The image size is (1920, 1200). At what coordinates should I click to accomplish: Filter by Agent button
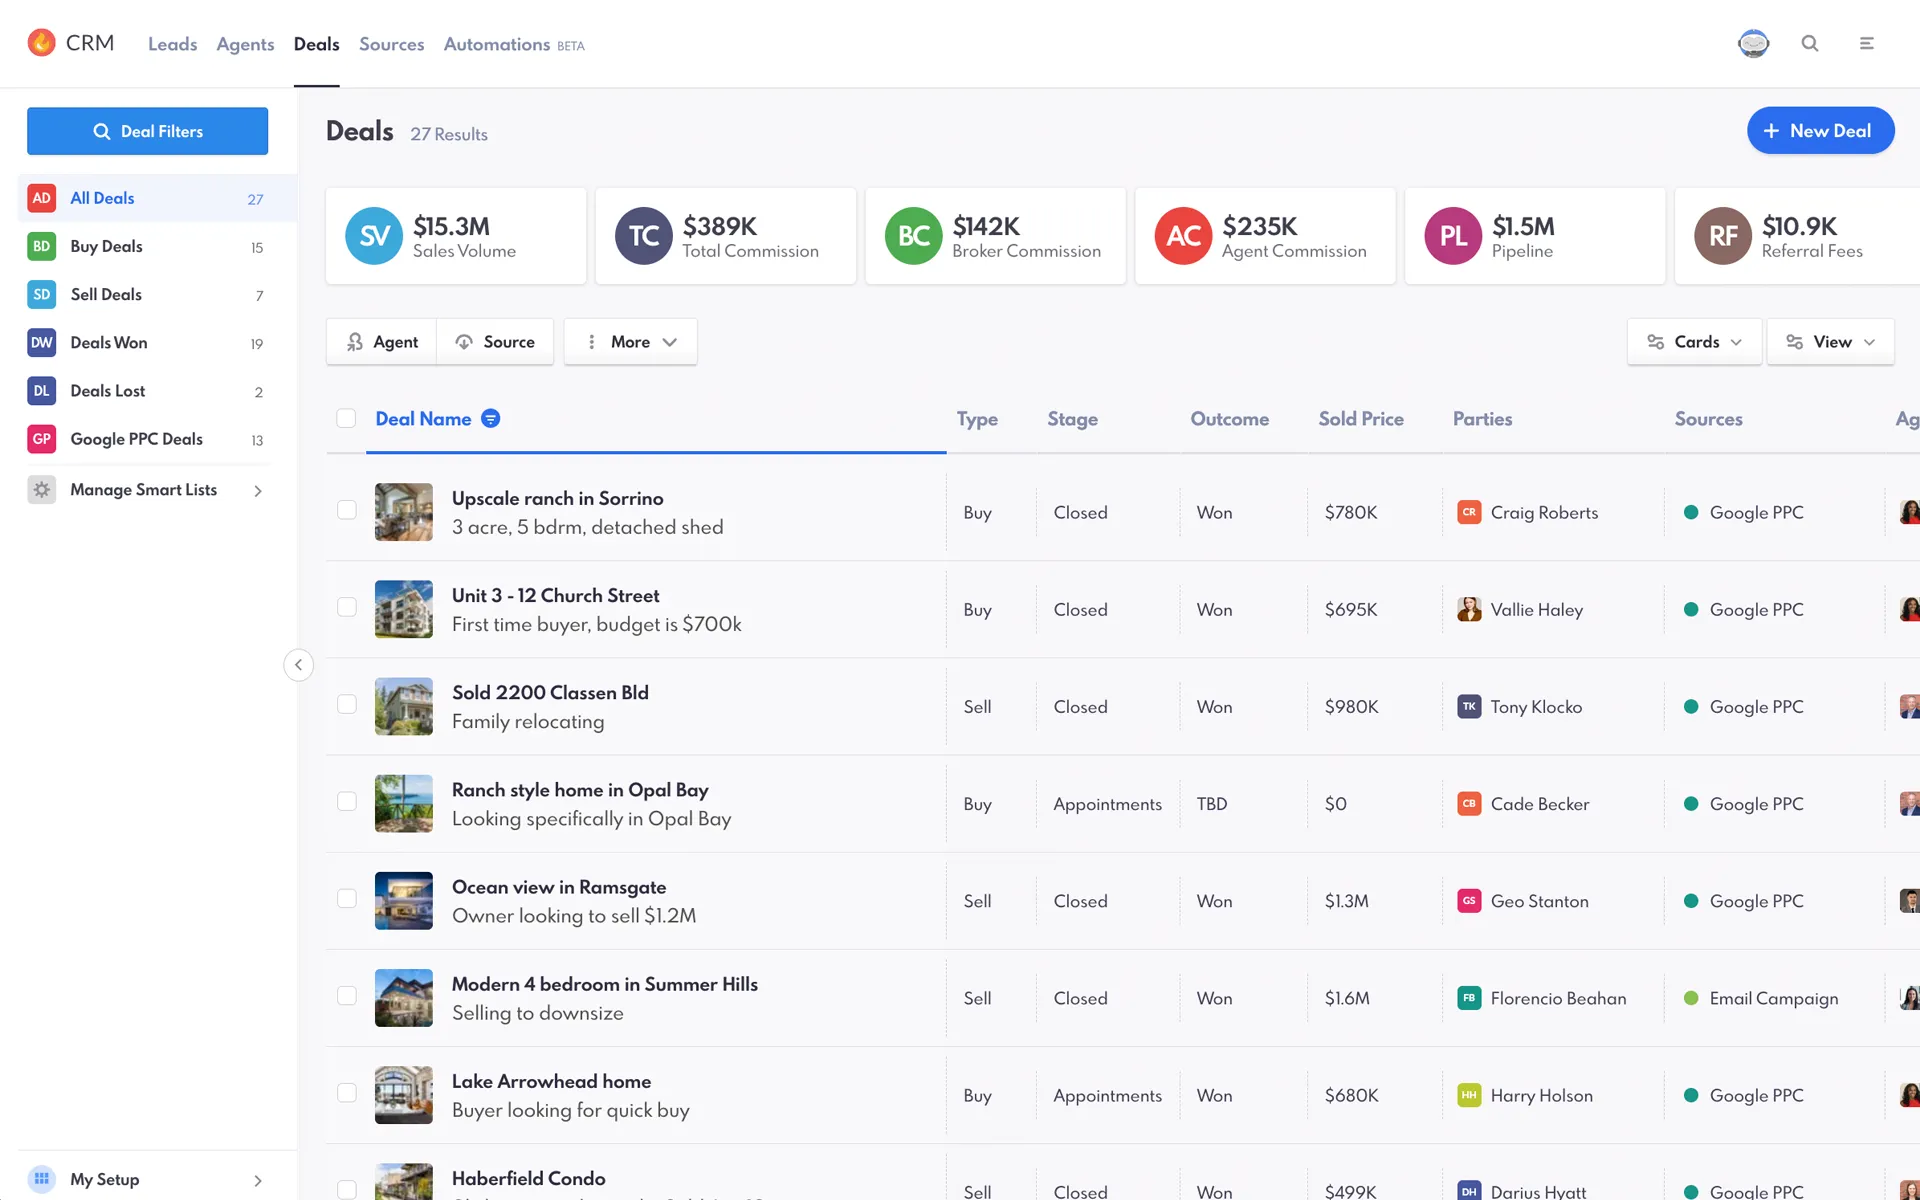[x=381, y=342]
